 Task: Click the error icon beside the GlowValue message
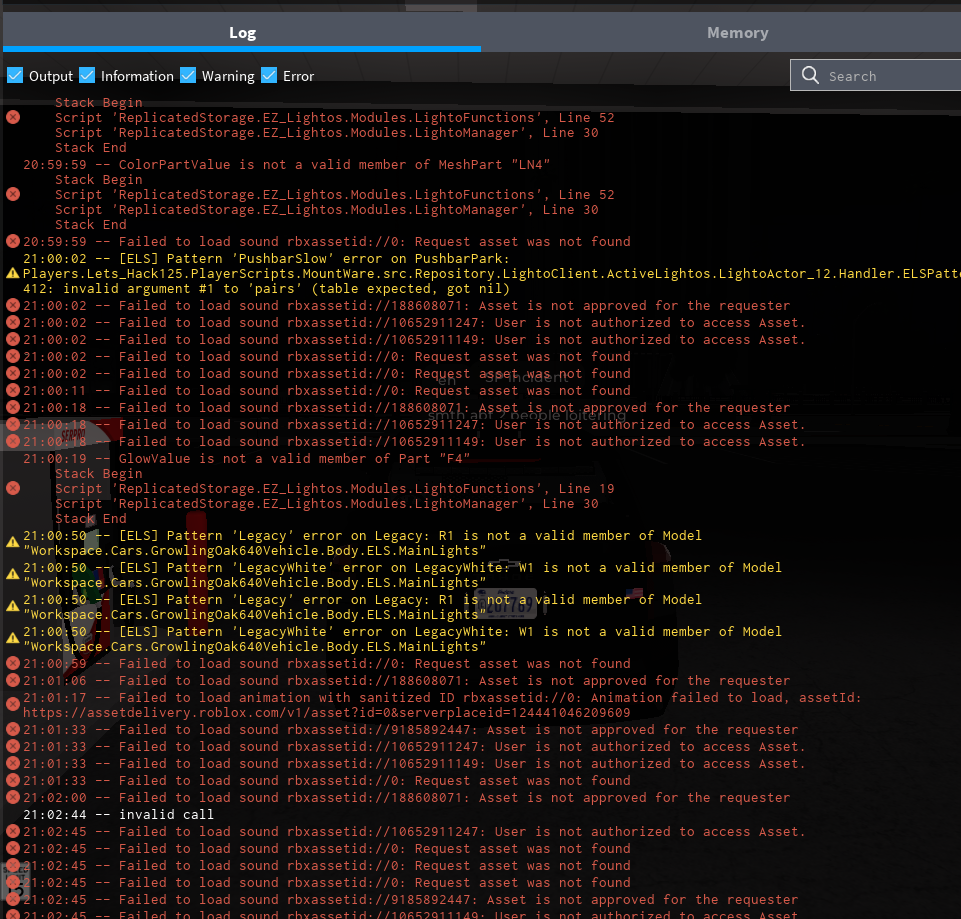[x=13, y=488]
